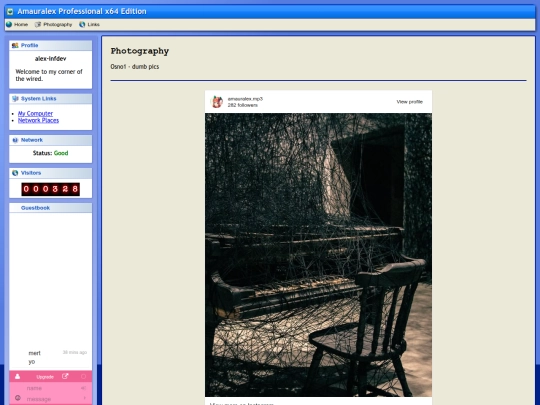Click the "Osno1 - dumb pics" subtitle
This screenshot has height=405, width=540.
[135, 66]
